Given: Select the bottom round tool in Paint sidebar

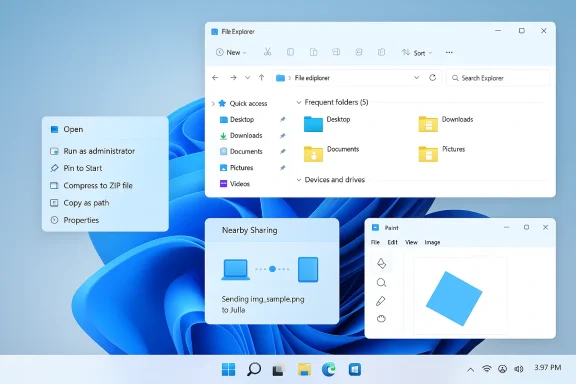Looking at the screenshot, I should click(381, 319).
